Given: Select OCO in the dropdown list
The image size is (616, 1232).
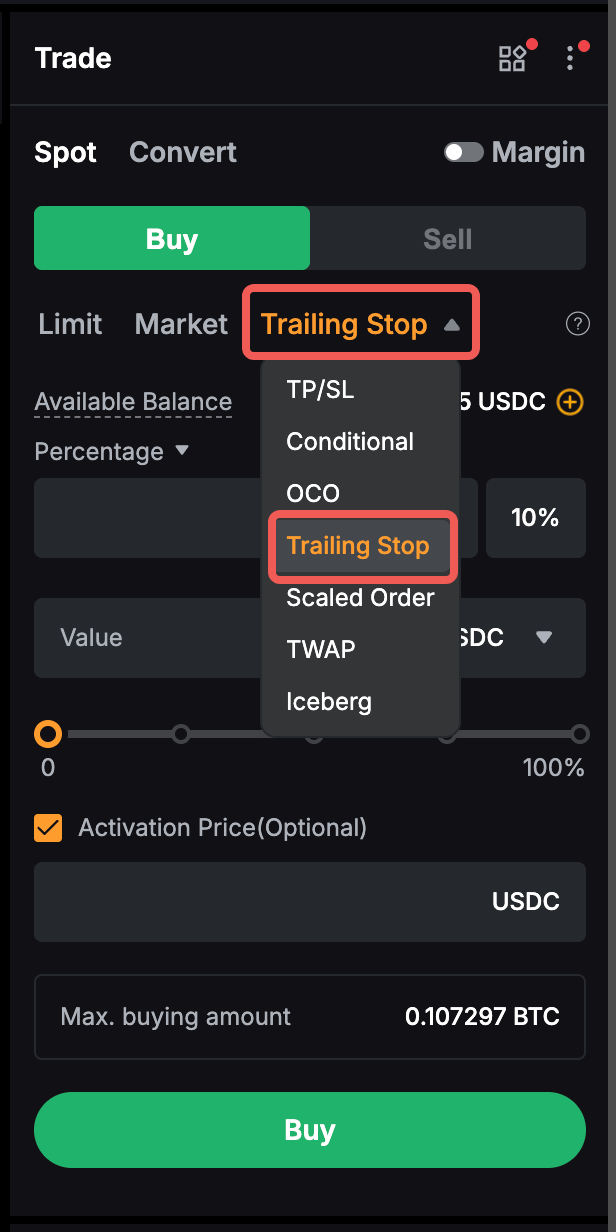Looking at the screenshot, I should pyautogui.click(x=313, y=494).
